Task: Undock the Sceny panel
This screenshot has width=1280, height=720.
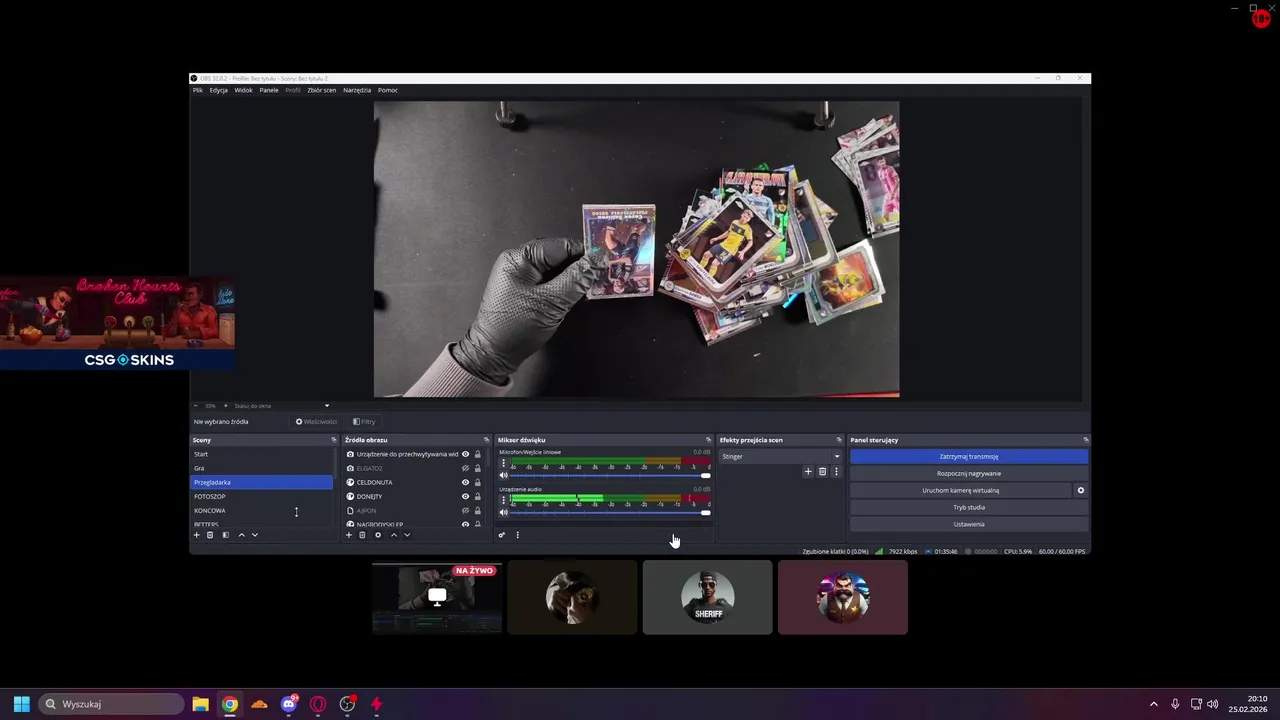Action: [x=334, y=440]
